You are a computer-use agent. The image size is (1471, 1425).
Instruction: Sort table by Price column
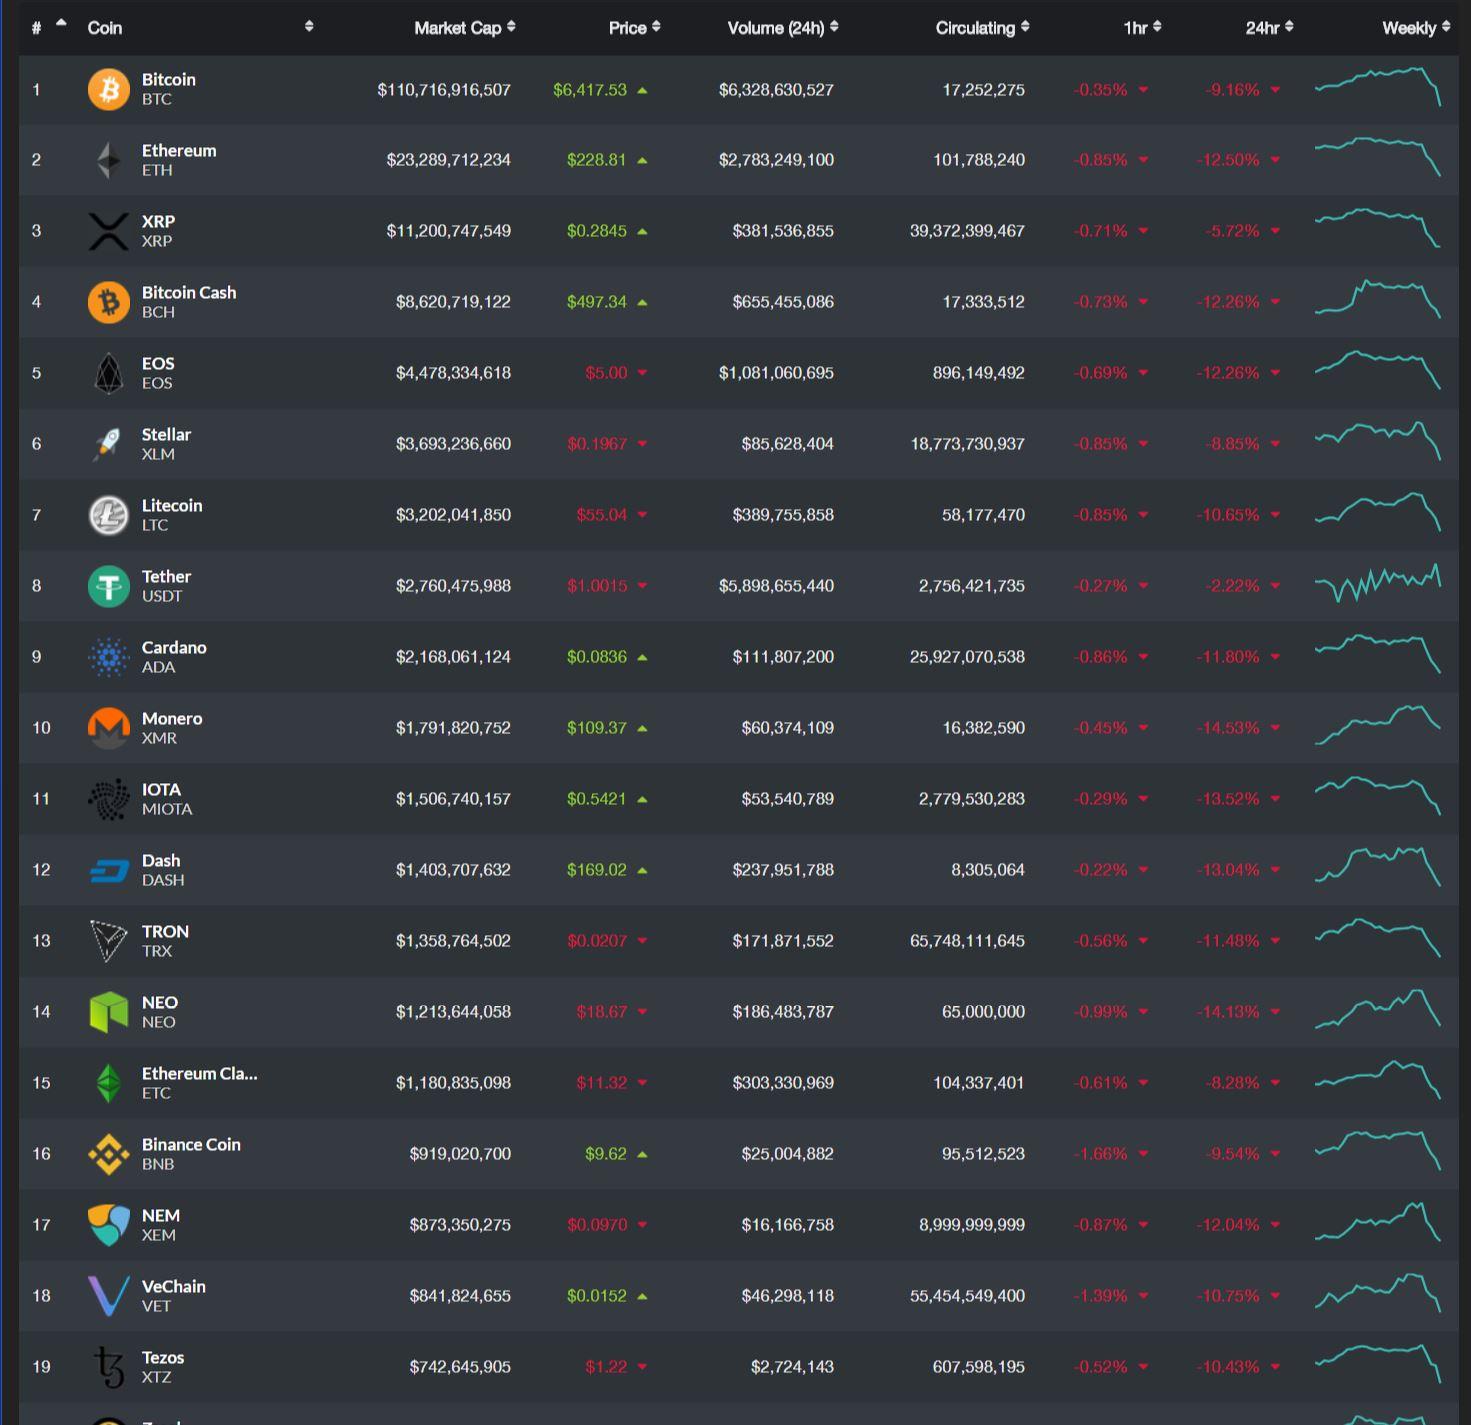click(634, 28)
